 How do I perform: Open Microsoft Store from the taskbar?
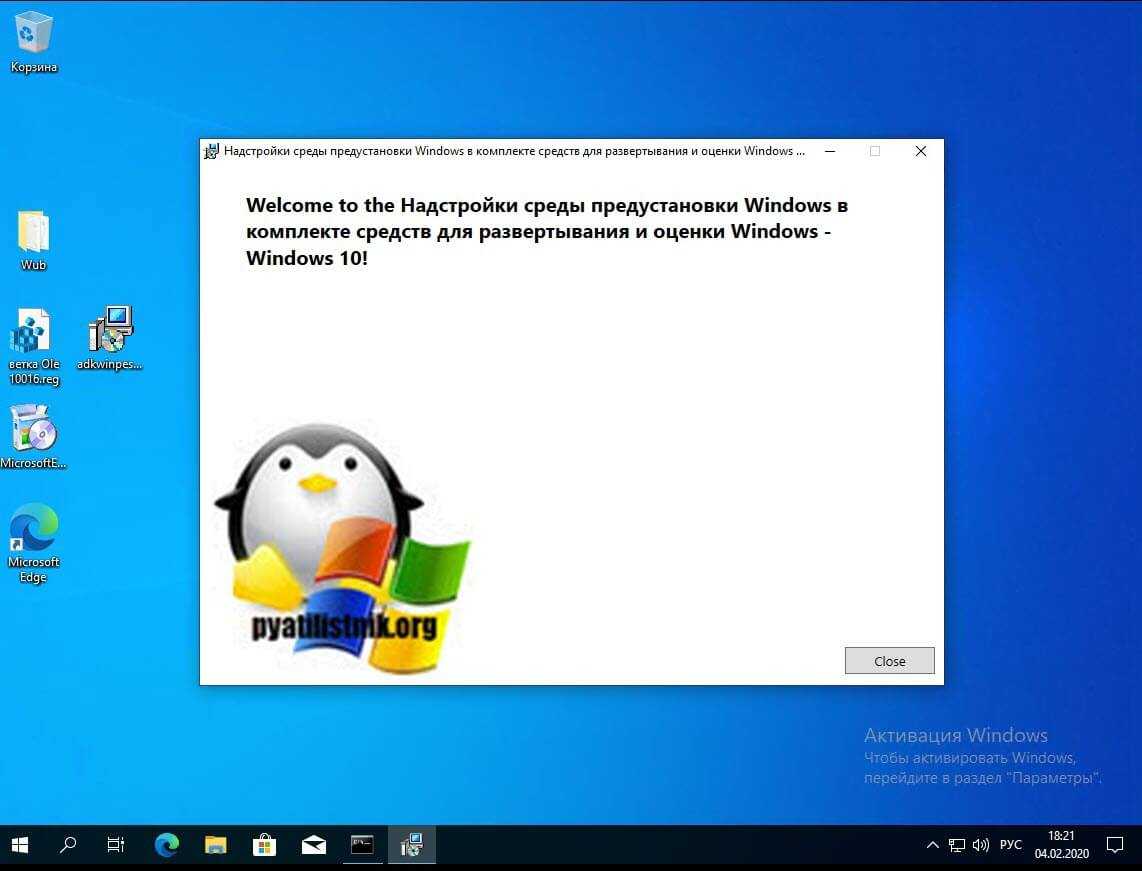[264, 846]
